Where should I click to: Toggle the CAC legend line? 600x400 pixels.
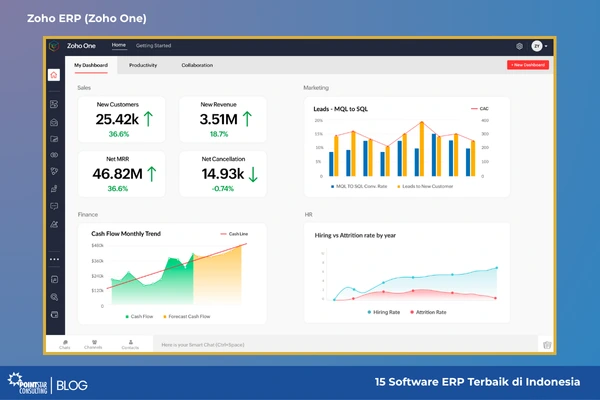(x=479, y=109)
